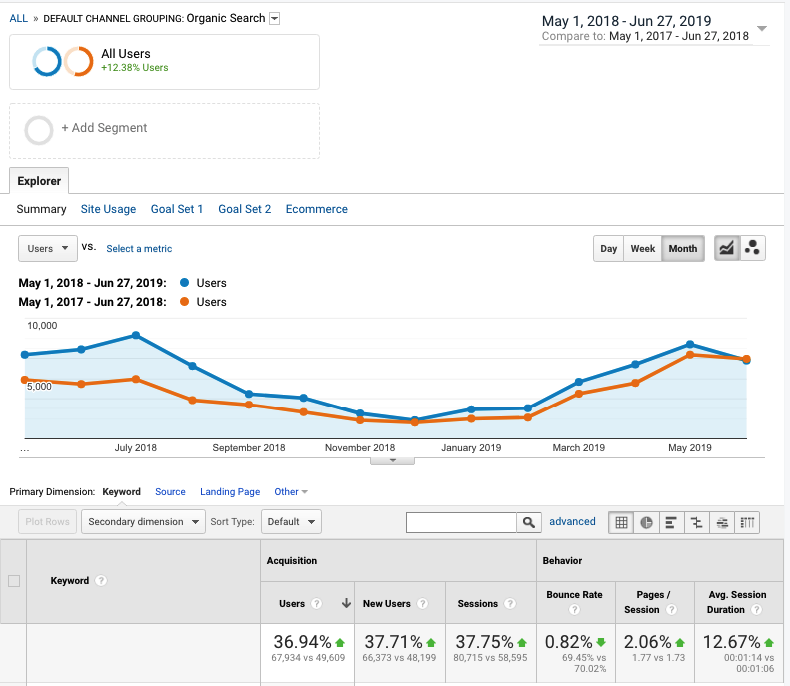The width and height of the screenshot is (790, 686).
Task: Set graph interval to Month
Action: [x=683, y=249]
